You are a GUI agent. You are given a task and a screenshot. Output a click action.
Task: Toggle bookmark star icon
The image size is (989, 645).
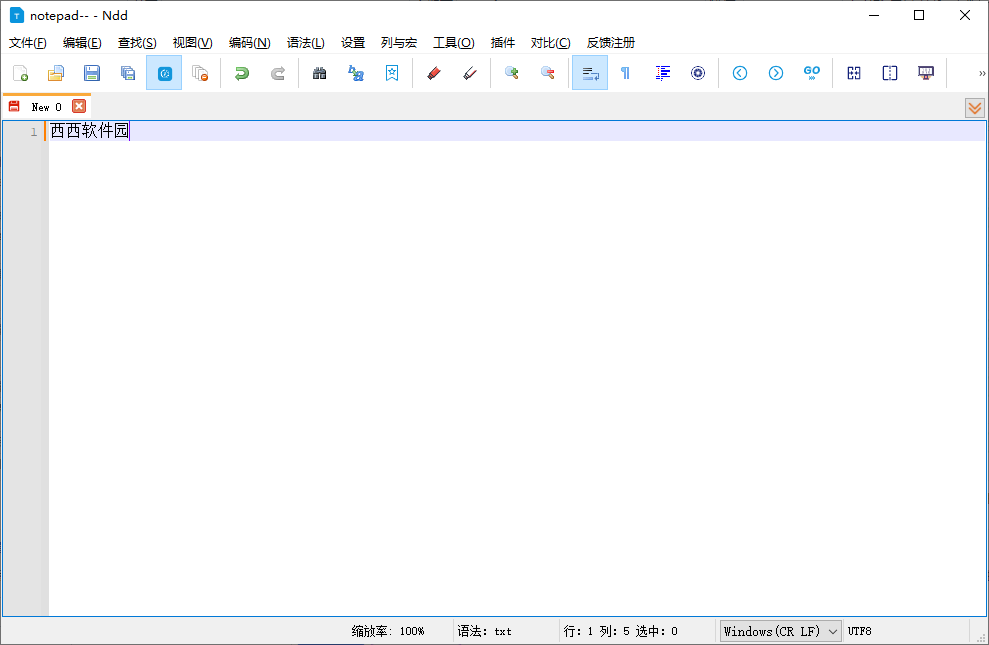(x=392, y=73)
